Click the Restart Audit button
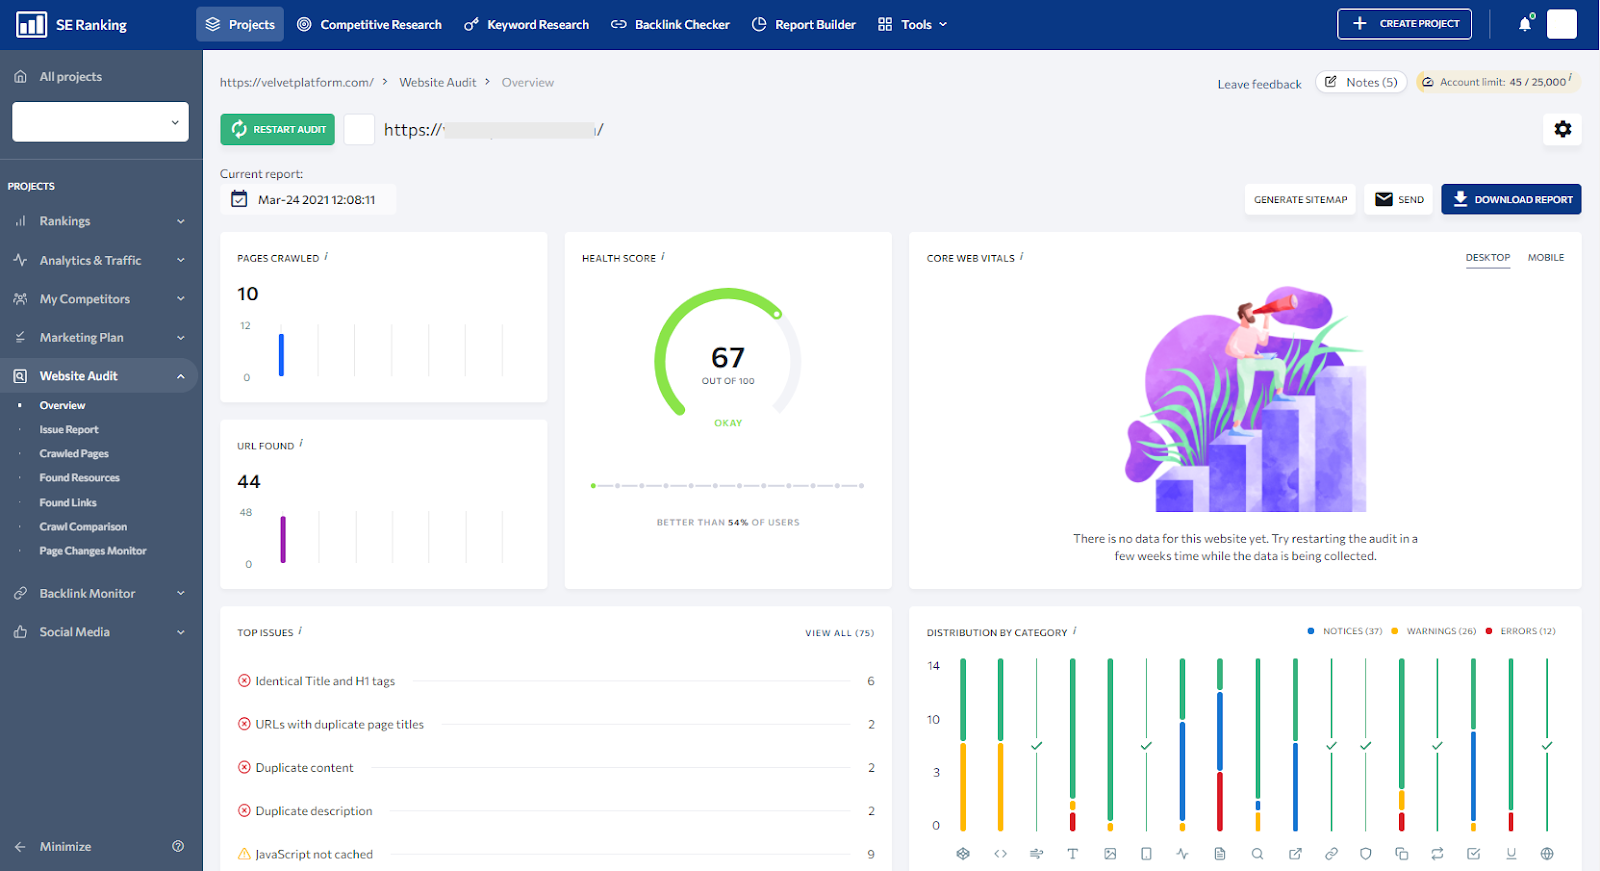Screen dimensions: 1600x871 [277, 129]
